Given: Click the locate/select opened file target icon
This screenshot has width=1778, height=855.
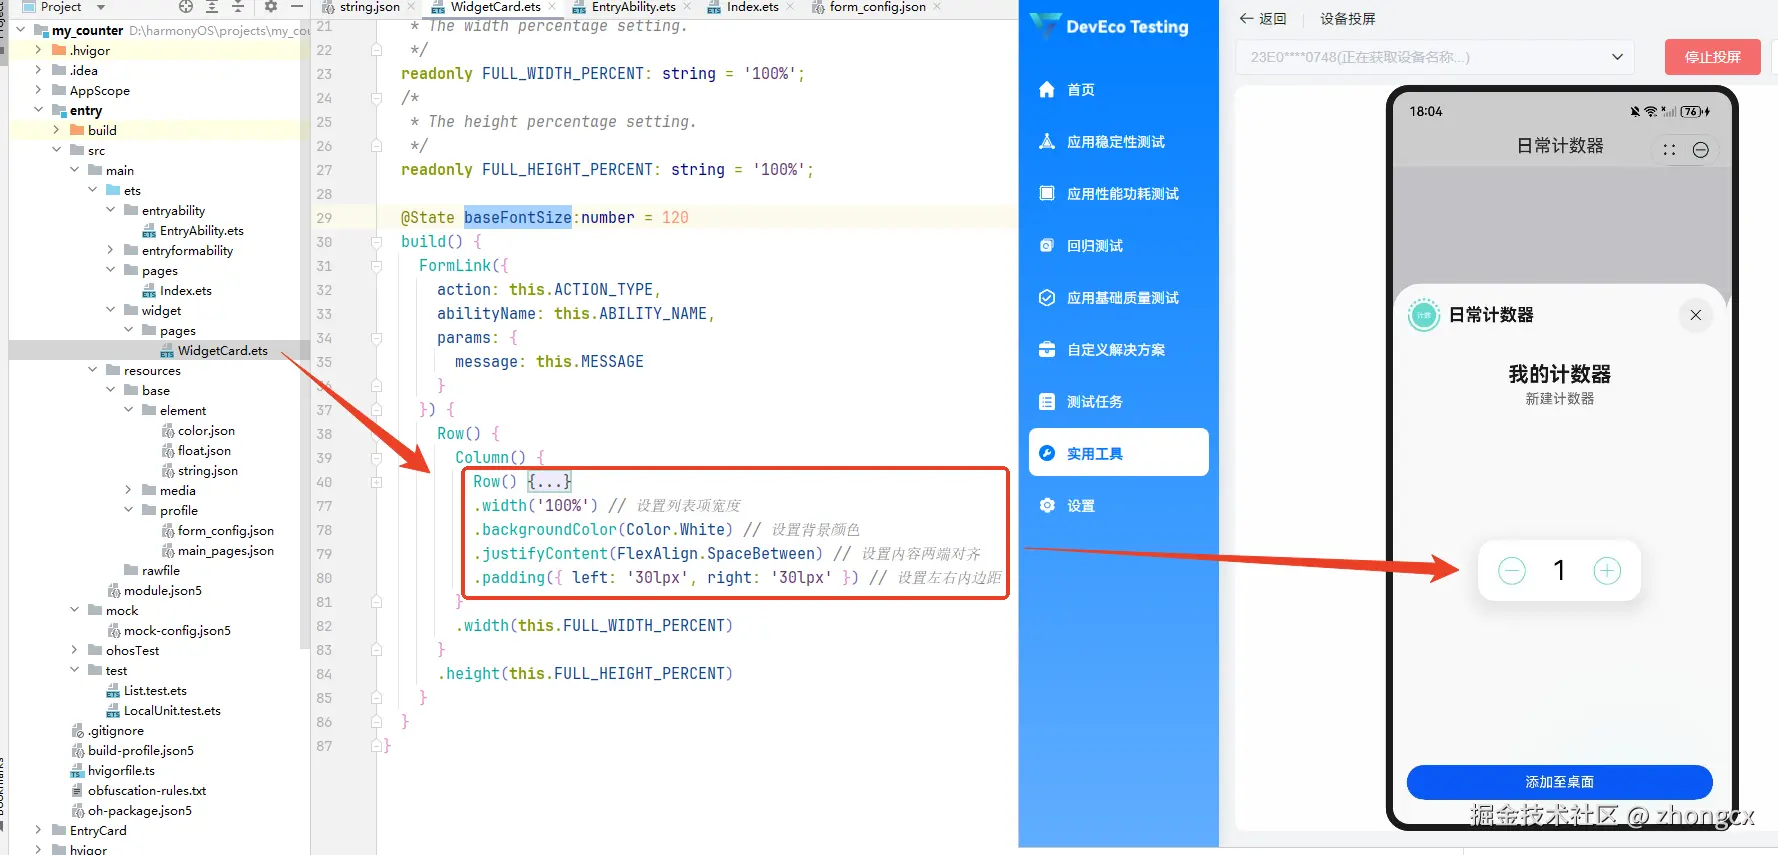Looking at the screenshot, I should [186, 6].
